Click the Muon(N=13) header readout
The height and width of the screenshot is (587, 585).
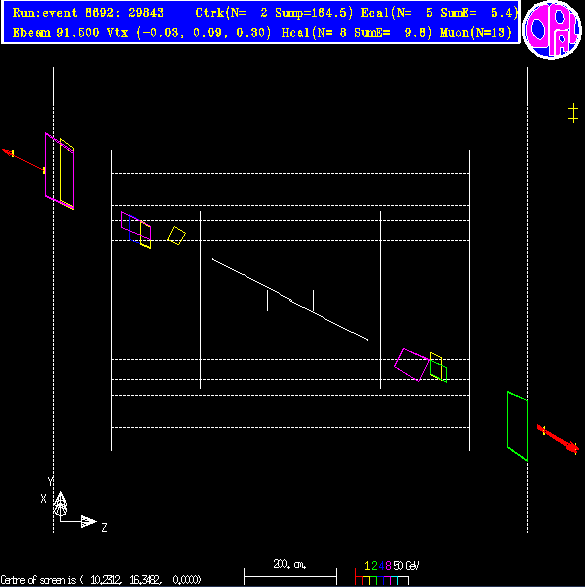pyautogui.click(x=476, y=33)
